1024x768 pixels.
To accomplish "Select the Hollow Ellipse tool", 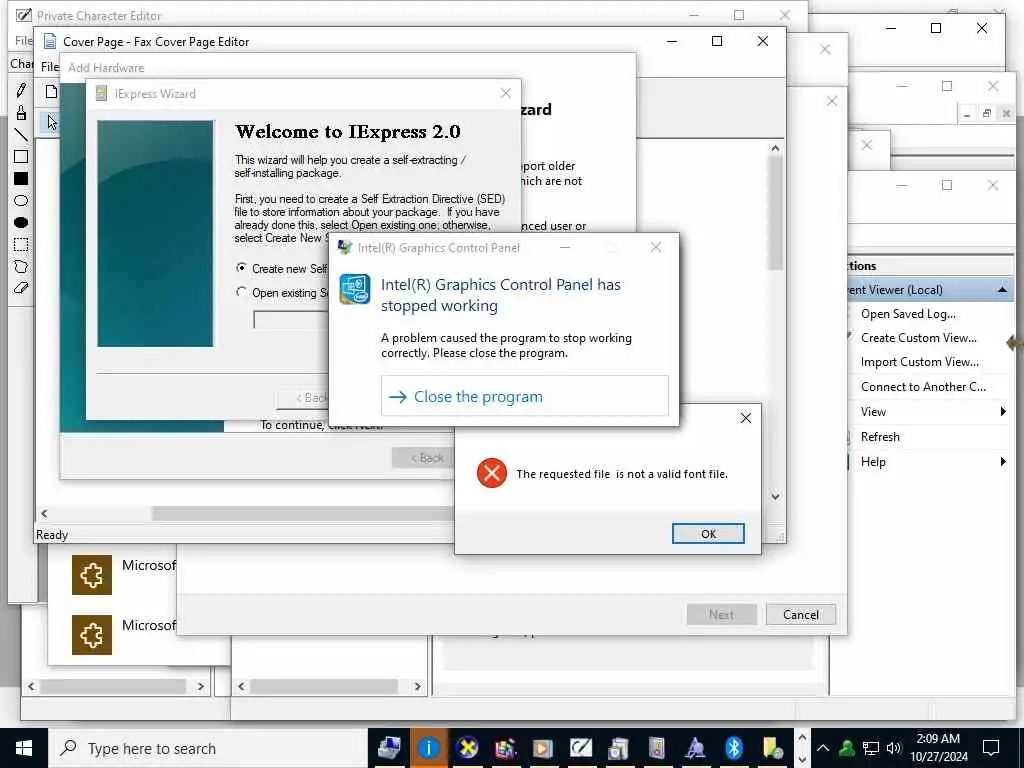I will 21,200.
